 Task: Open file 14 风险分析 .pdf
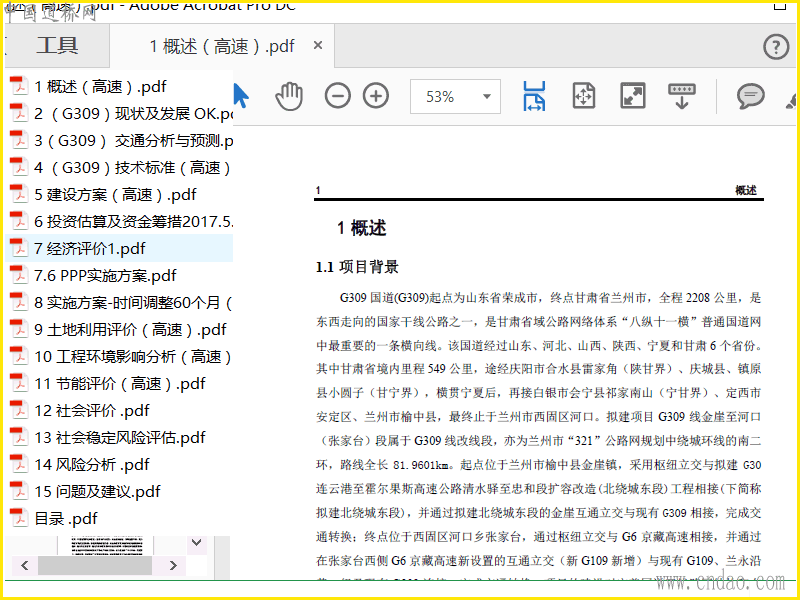(x=92, y=465)
